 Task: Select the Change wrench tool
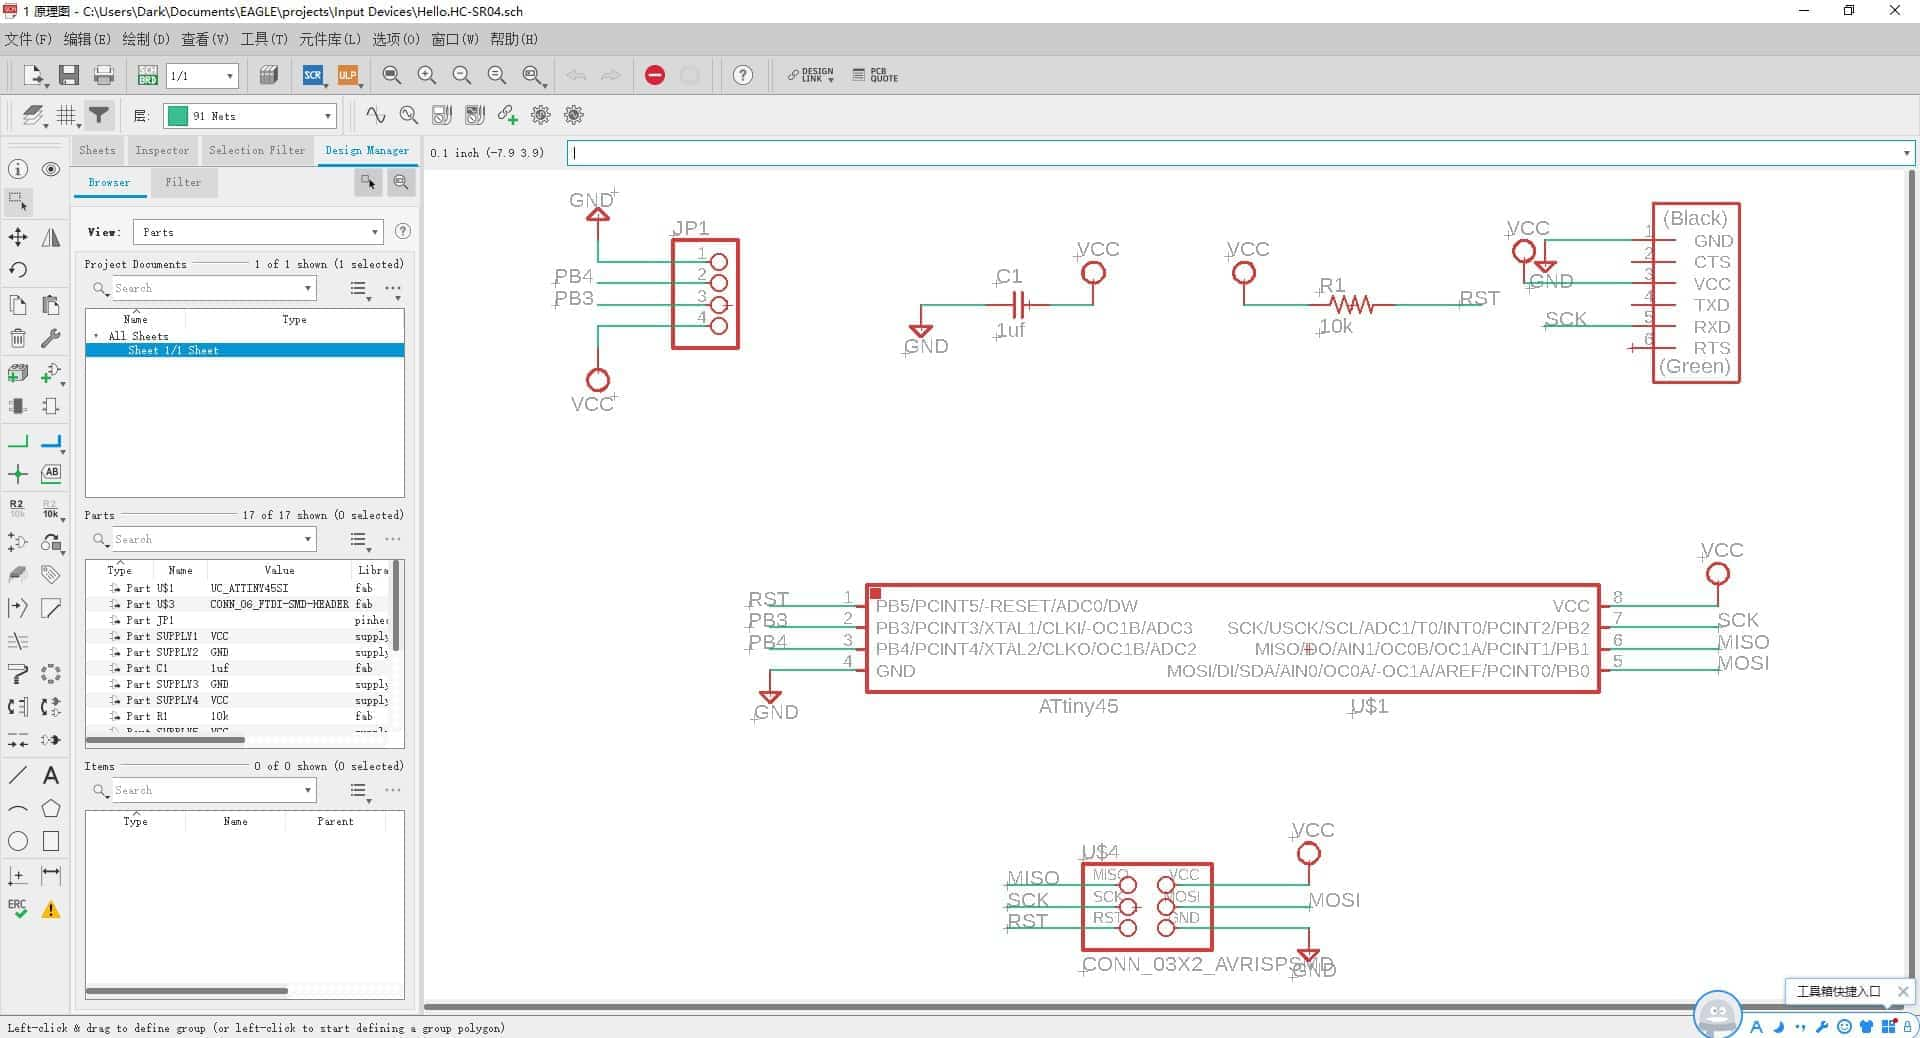point(51,338)
